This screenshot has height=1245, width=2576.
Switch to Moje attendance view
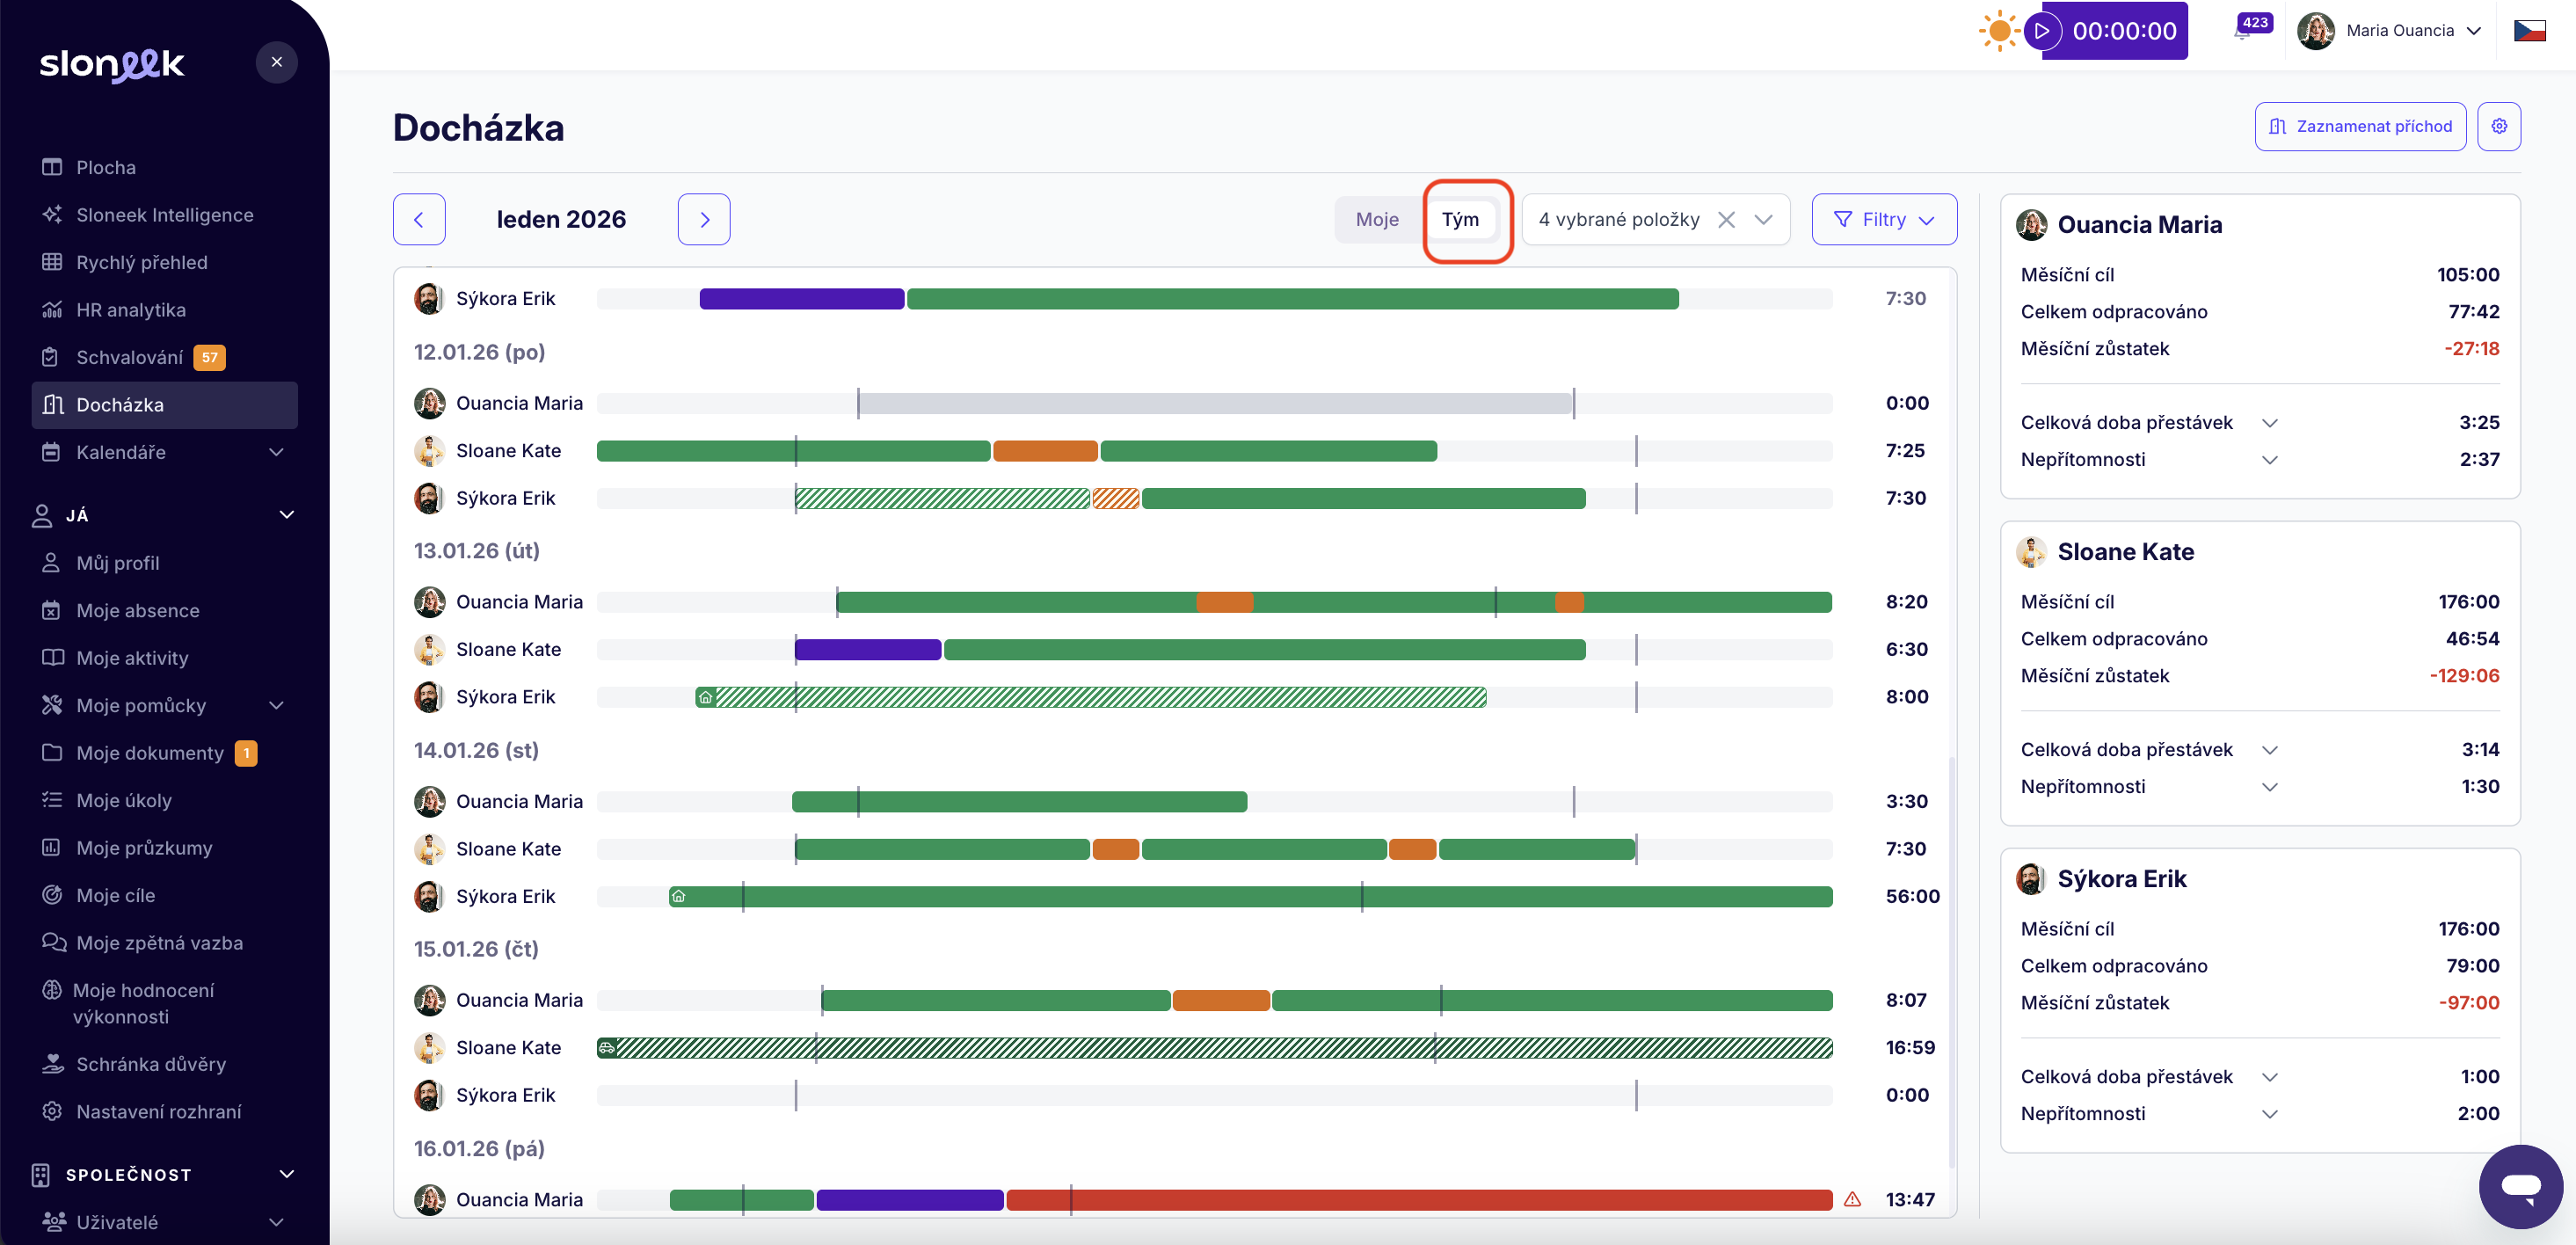click(x=1376, y=219)
